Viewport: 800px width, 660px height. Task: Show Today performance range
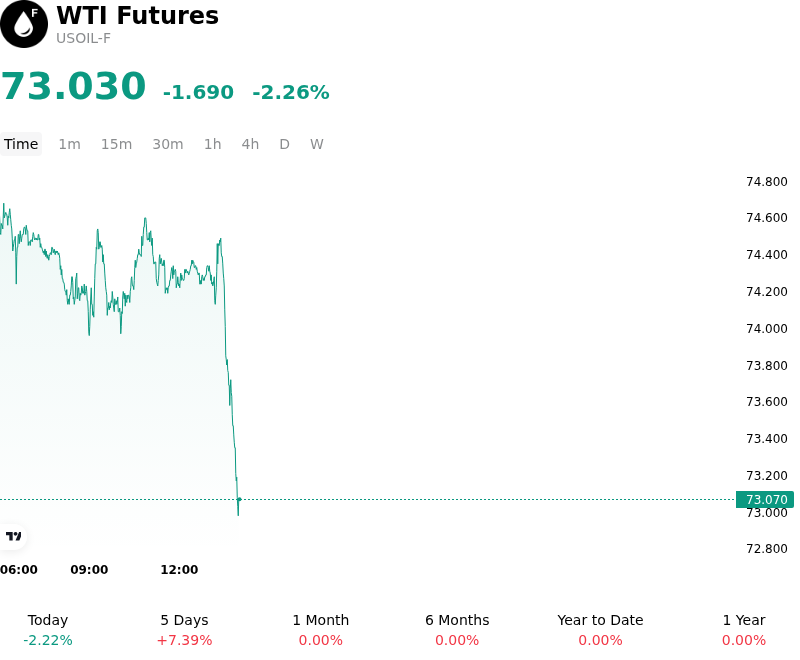(x=47, y=630)
